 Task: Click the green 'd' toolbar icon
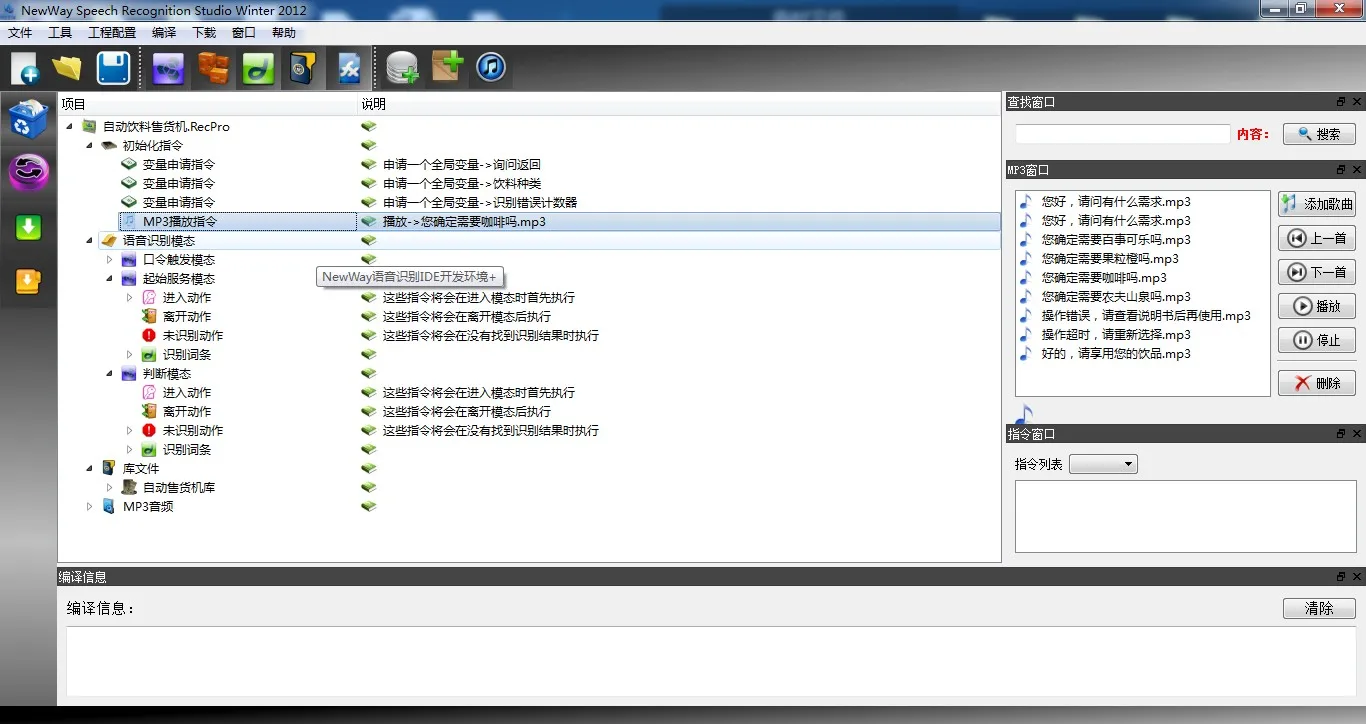pos(257,68)
